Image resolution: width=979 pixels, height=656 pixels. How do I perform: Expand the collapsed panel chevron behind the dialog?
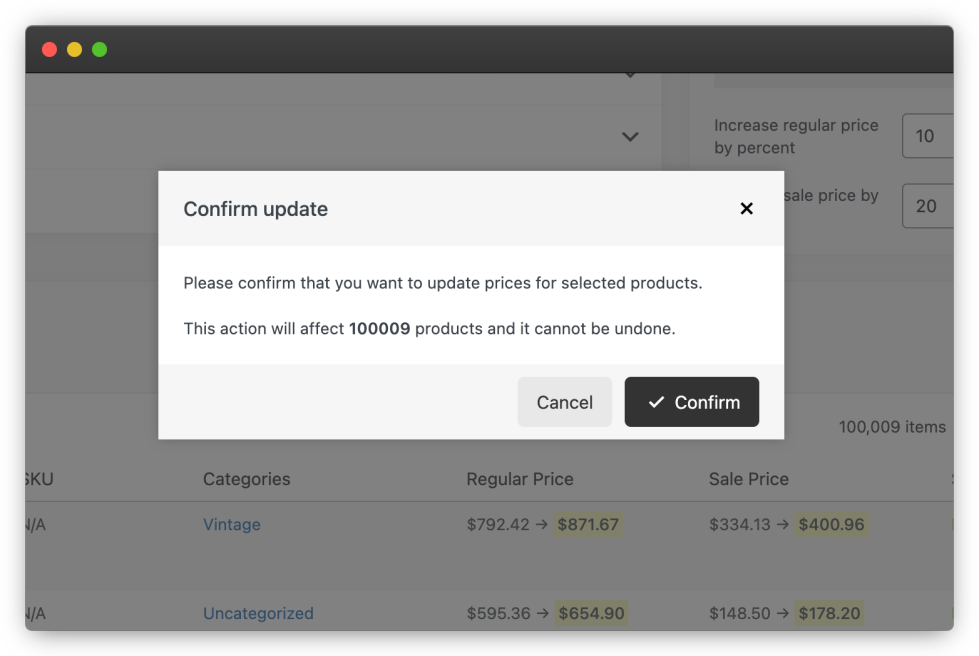(x=630, y=136)
